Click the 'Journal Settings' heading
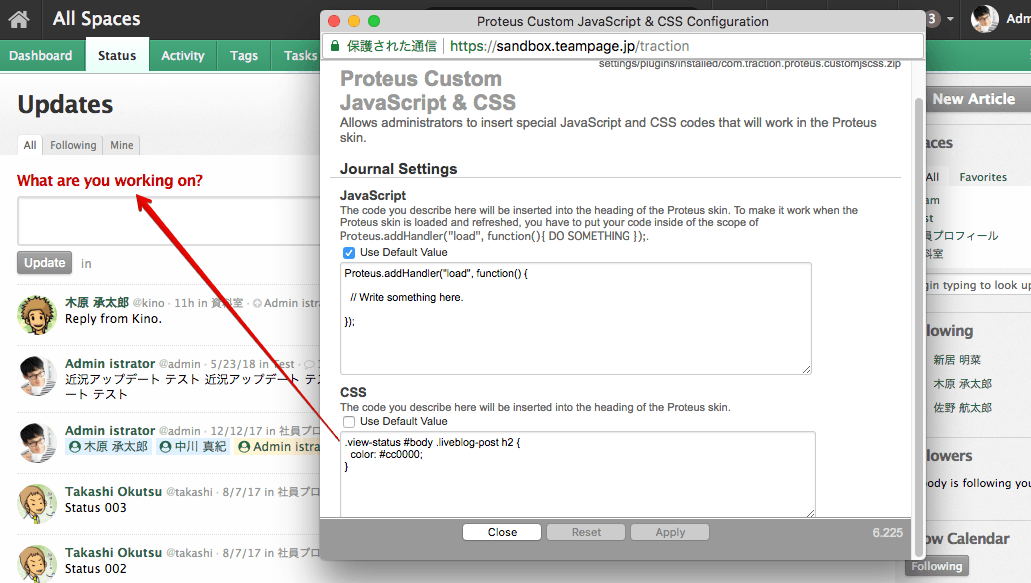The width and height of the screenshot is (1031, 583). [x=398, y=169]
